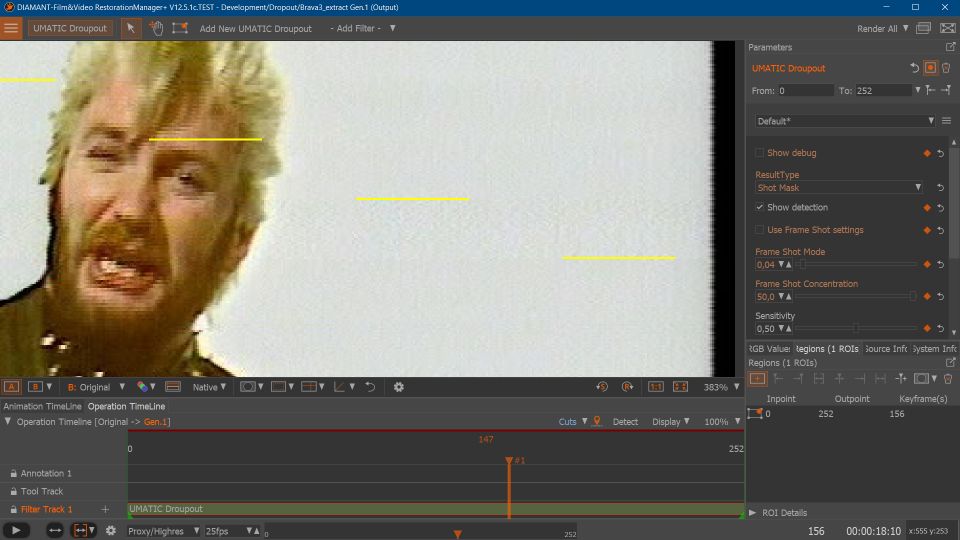The width and height of the screenshot is (960, 540).
Task: Open the frame range dropdown arrow
Action: (917, 90)
